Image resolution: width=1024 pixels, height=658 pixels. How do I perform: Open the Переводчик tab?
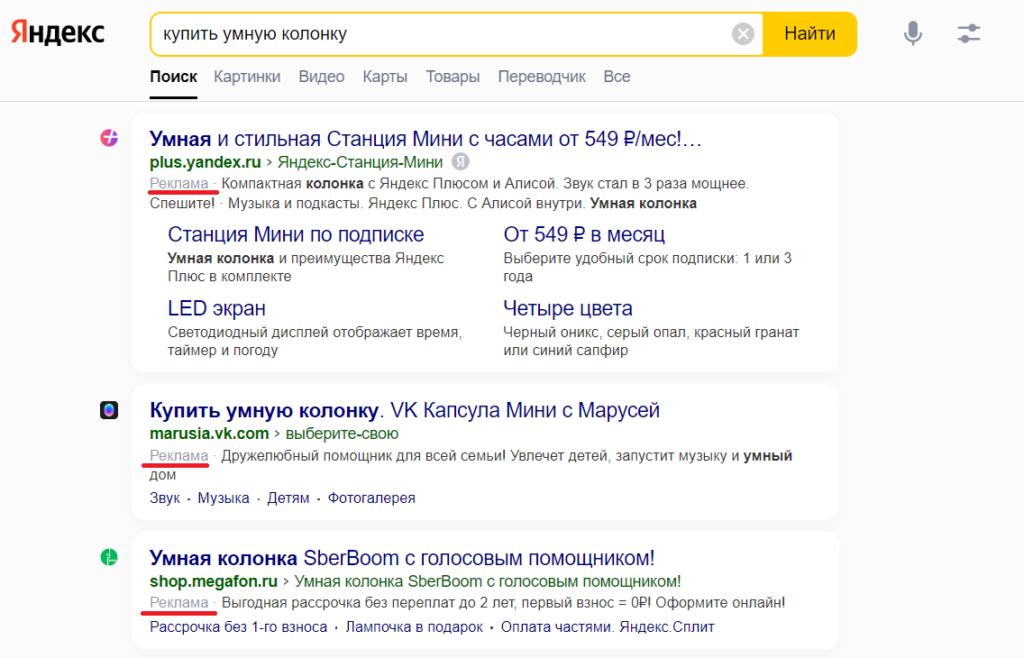tap(541, 76)
